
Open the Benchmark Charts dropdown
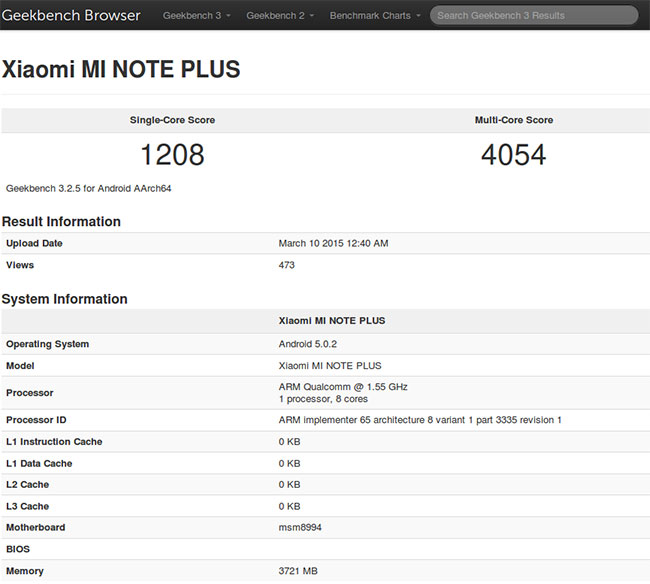tap(375, 16)
